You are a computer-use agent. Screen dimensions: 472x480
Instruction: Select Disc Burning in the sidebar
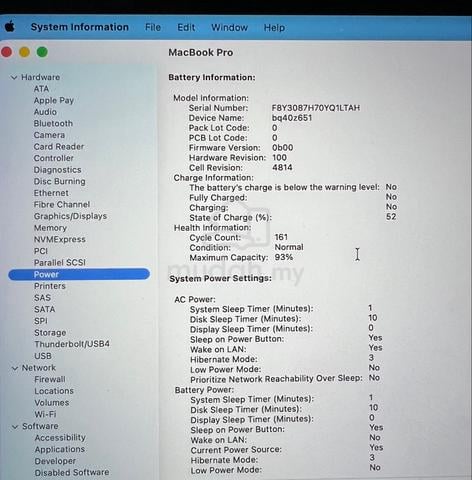(59, 181)
